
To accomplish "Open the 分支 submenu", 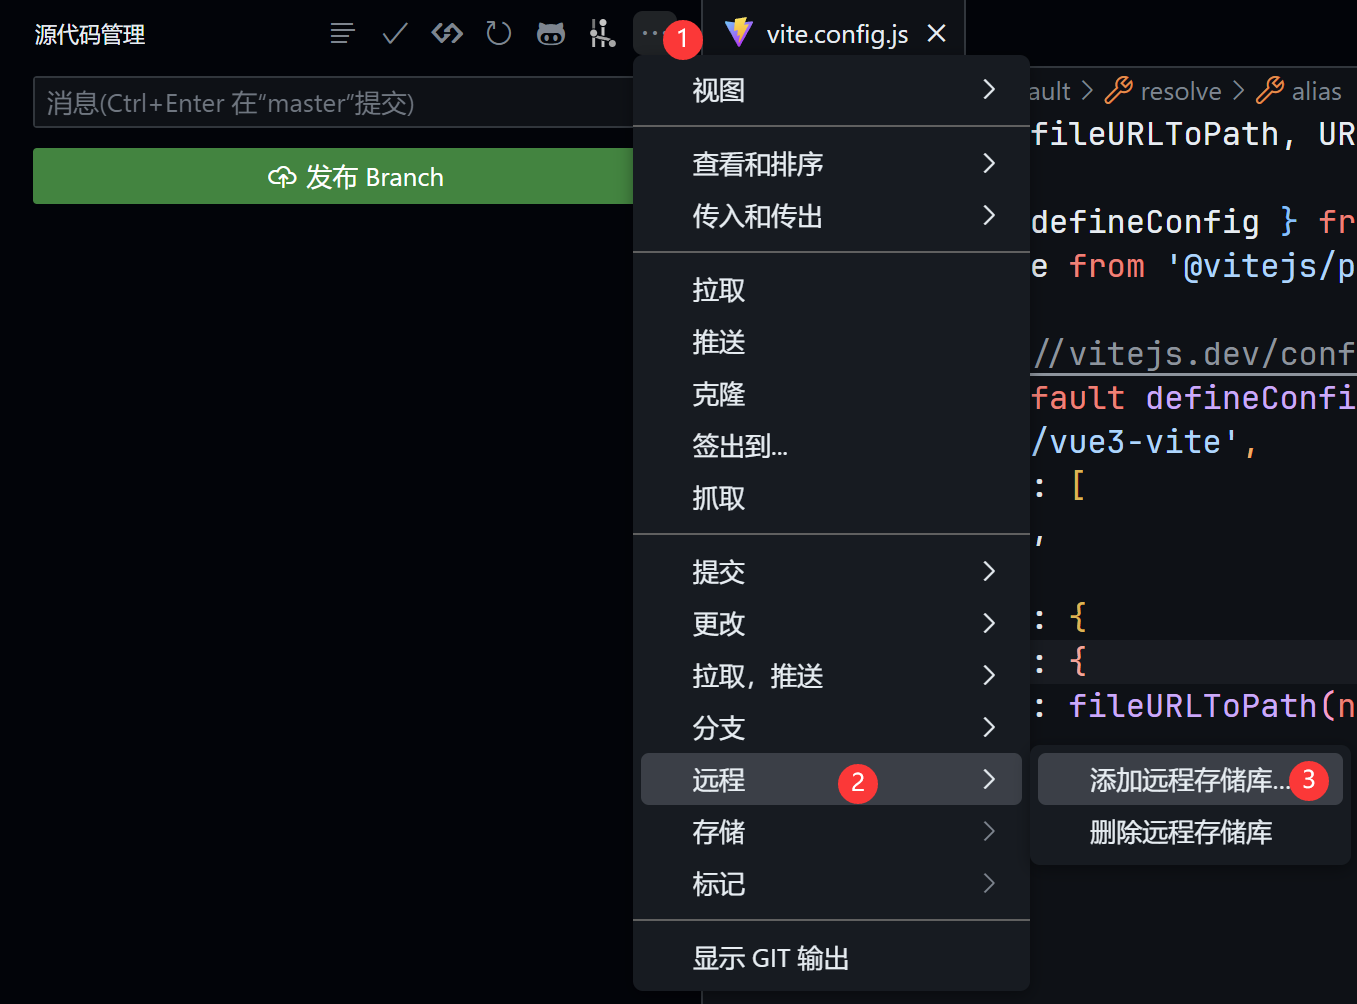I will [x=831, y=728].
